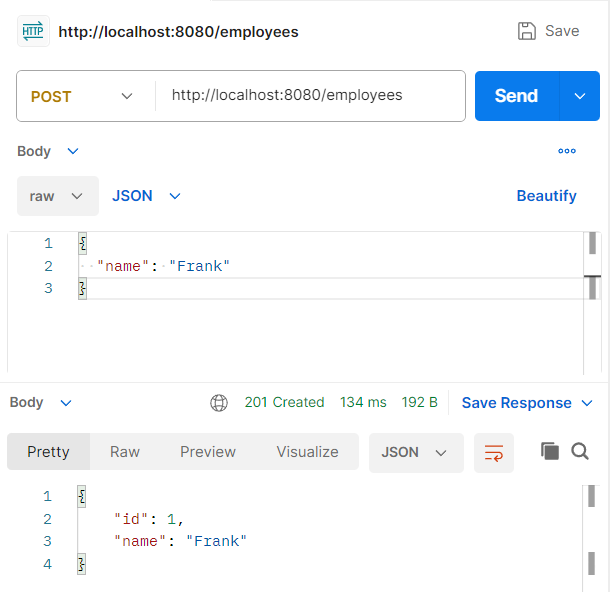
Task: Toggle the line wrap icon in response toolbar
Action: pos(494,453)
